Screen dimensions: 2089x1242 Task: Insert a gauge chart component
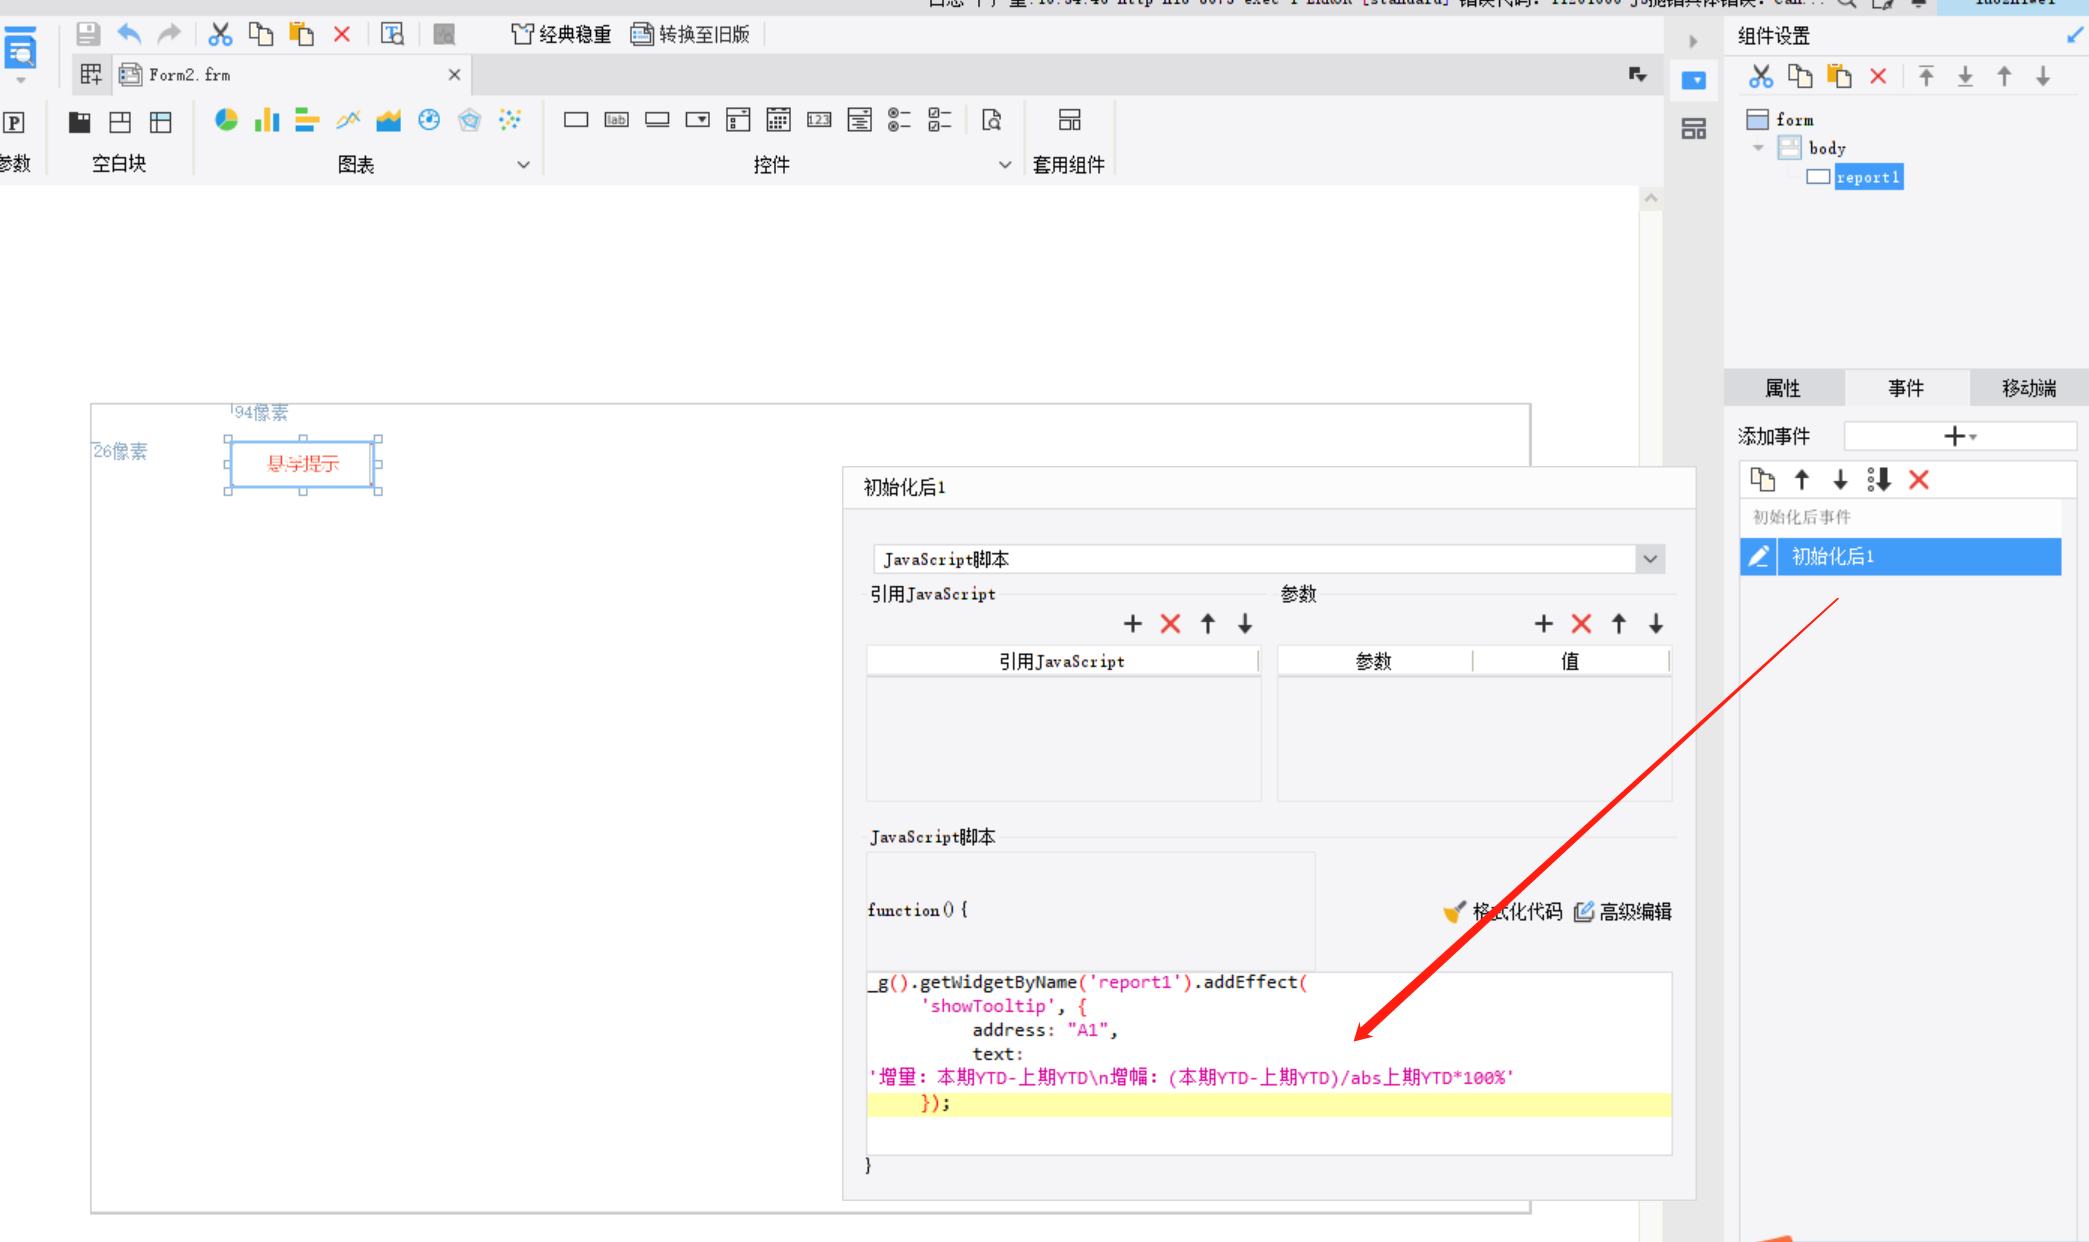429,121
